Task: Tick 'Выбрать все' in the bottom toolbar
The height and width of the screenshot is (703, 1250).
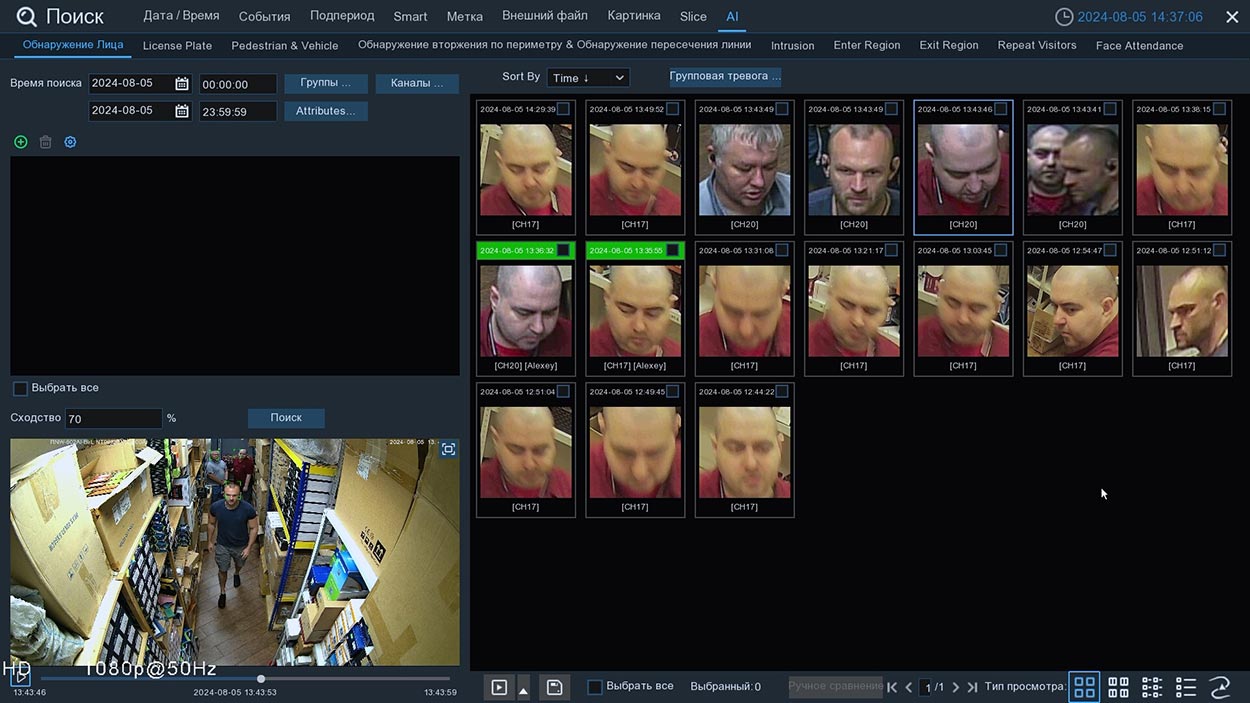Action: click(595, 687)
